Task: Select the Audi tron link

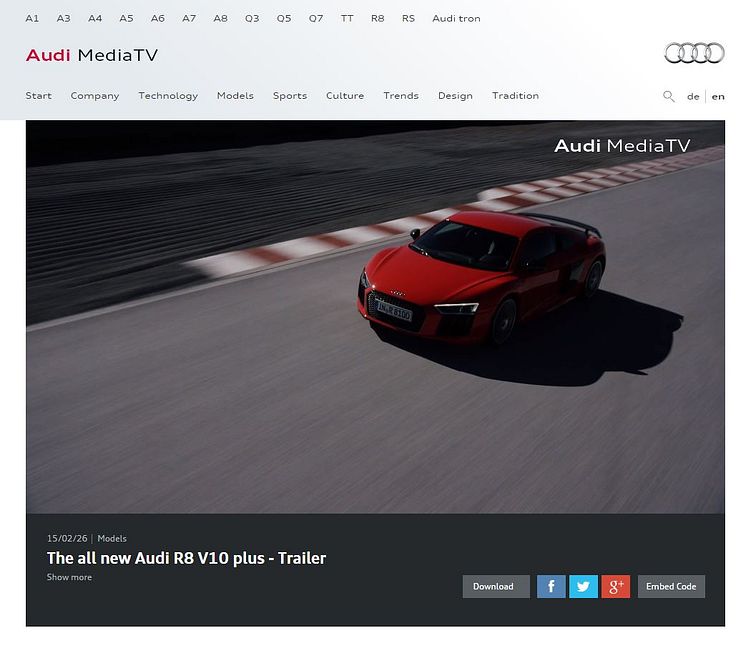Action: click(x=456, y=19)
